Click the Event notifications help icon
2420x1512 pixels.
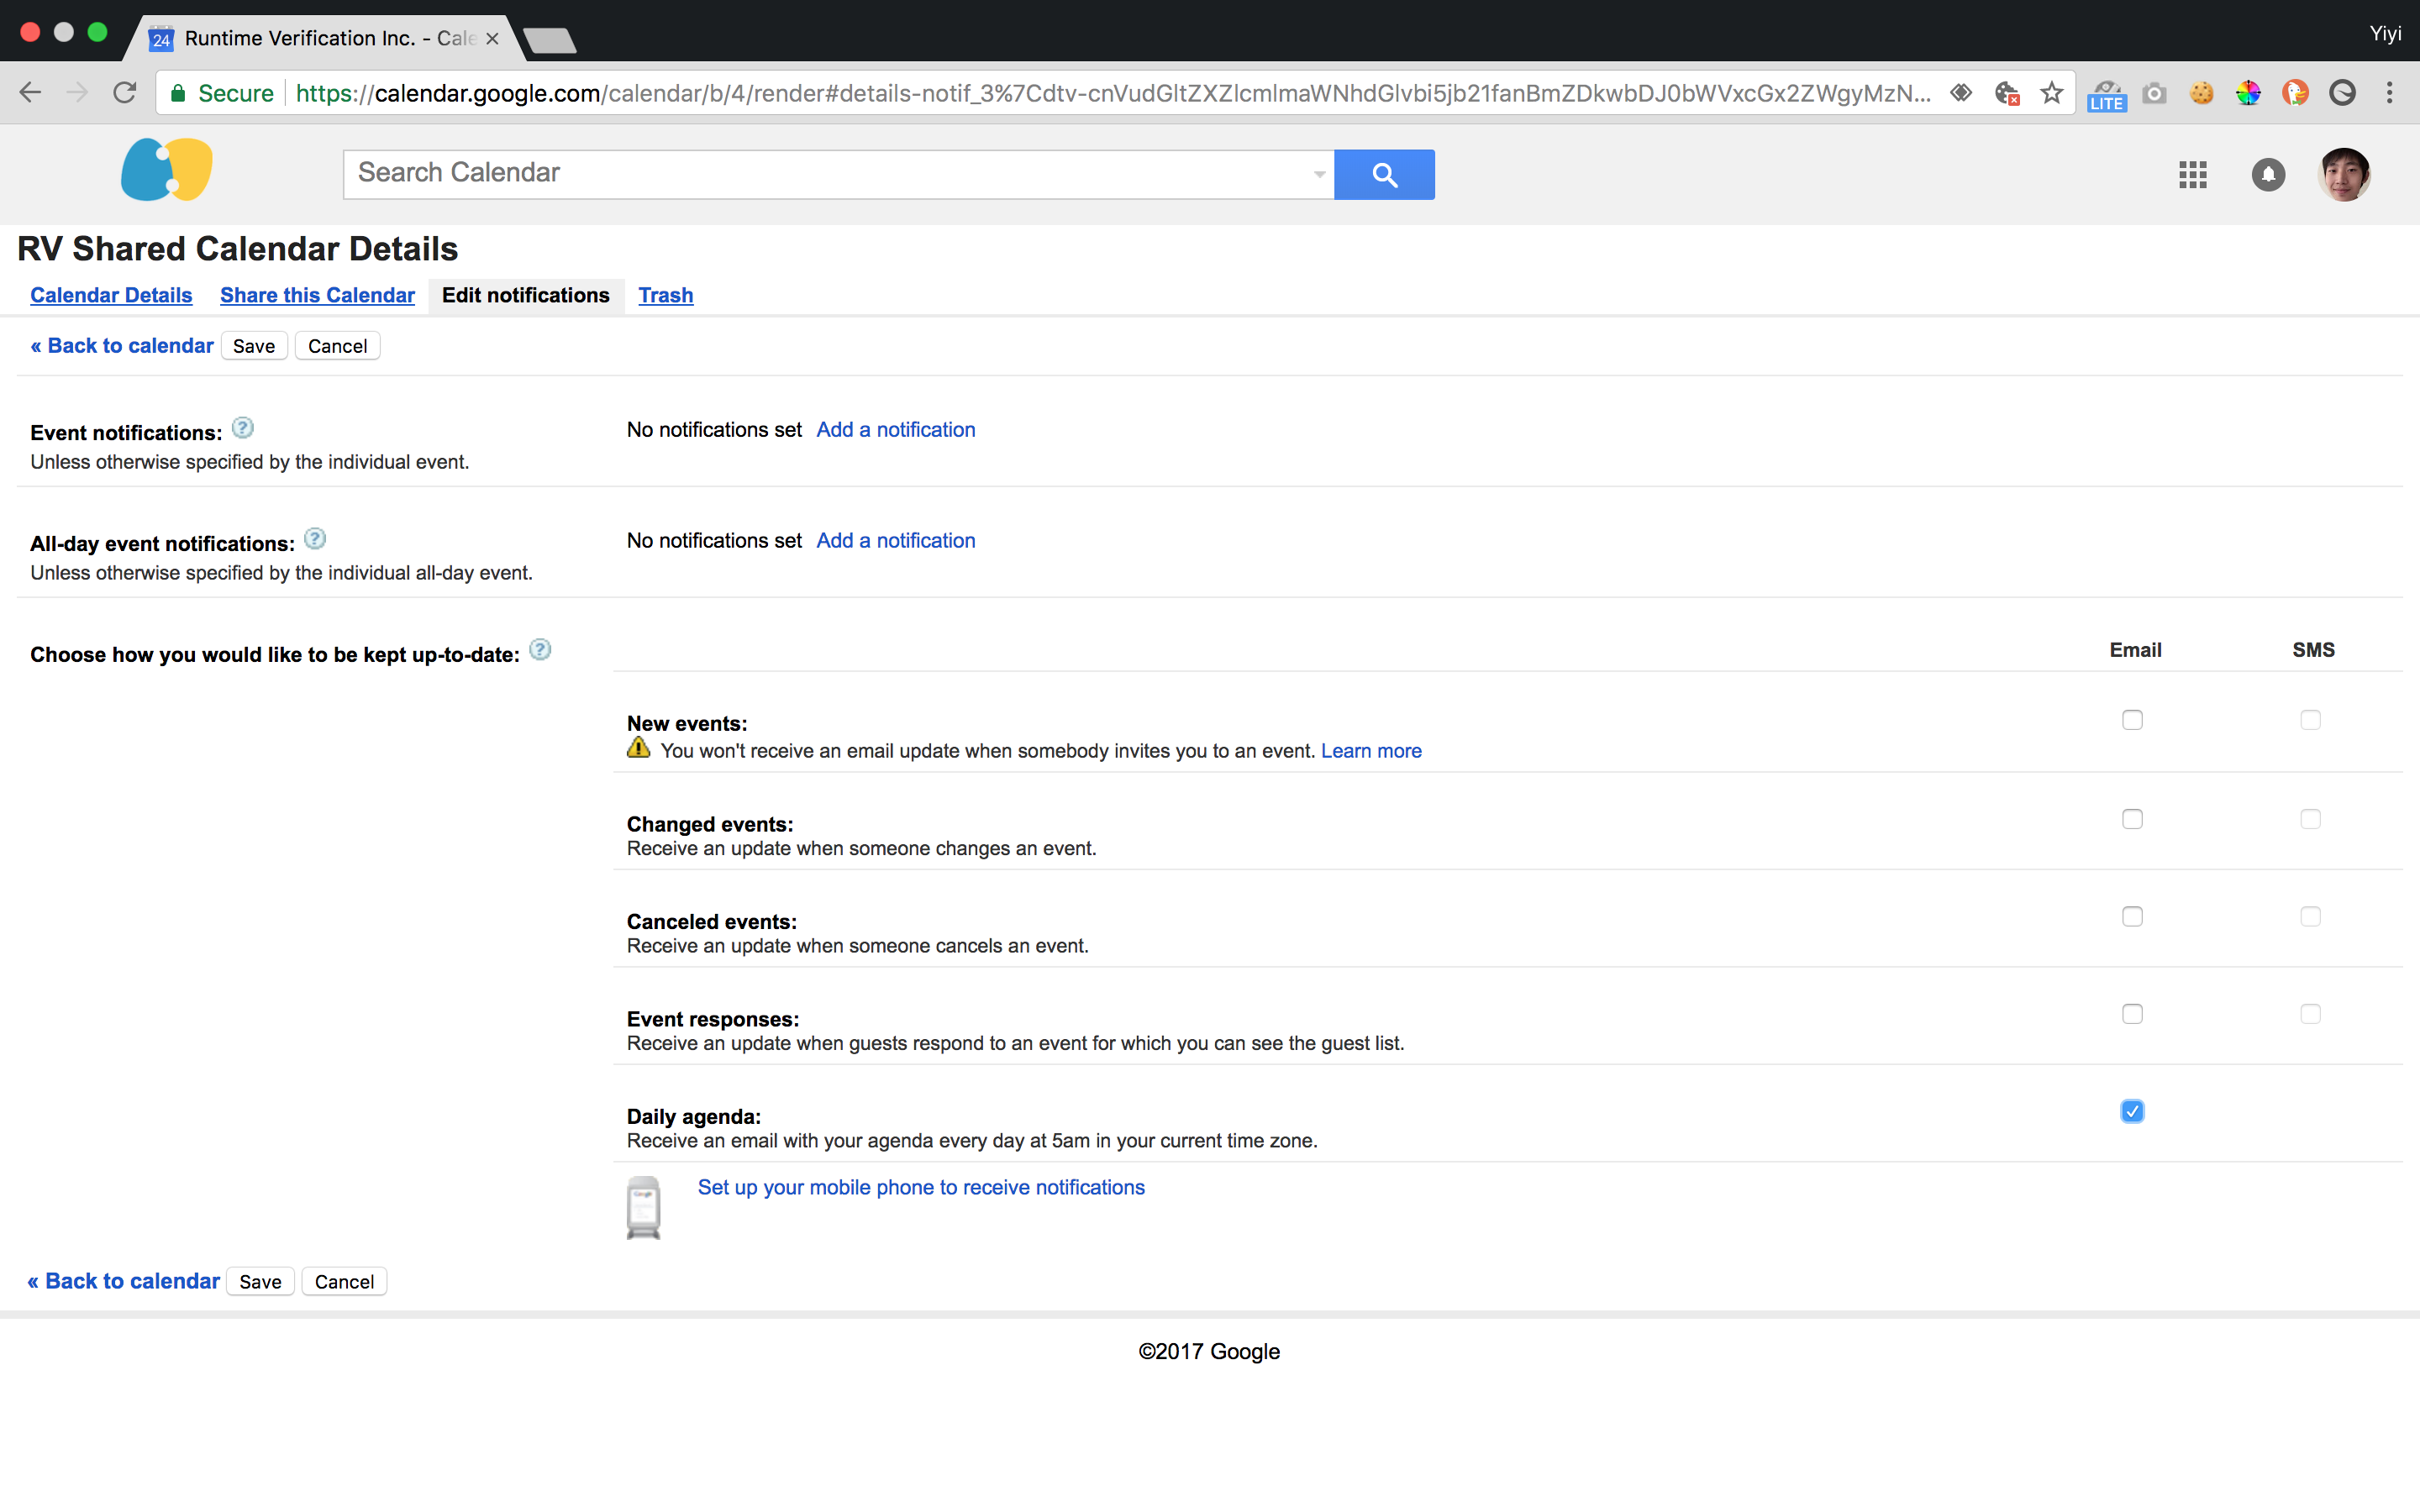pos(242,429)
